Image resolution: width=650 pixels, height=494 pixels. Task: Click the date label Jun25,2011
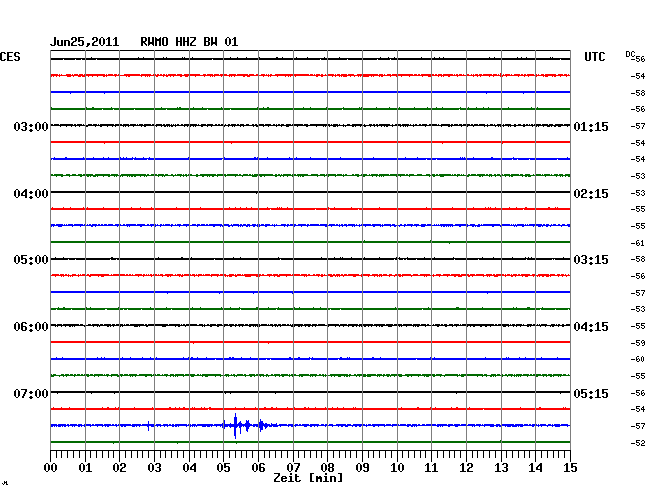(85, 42)
